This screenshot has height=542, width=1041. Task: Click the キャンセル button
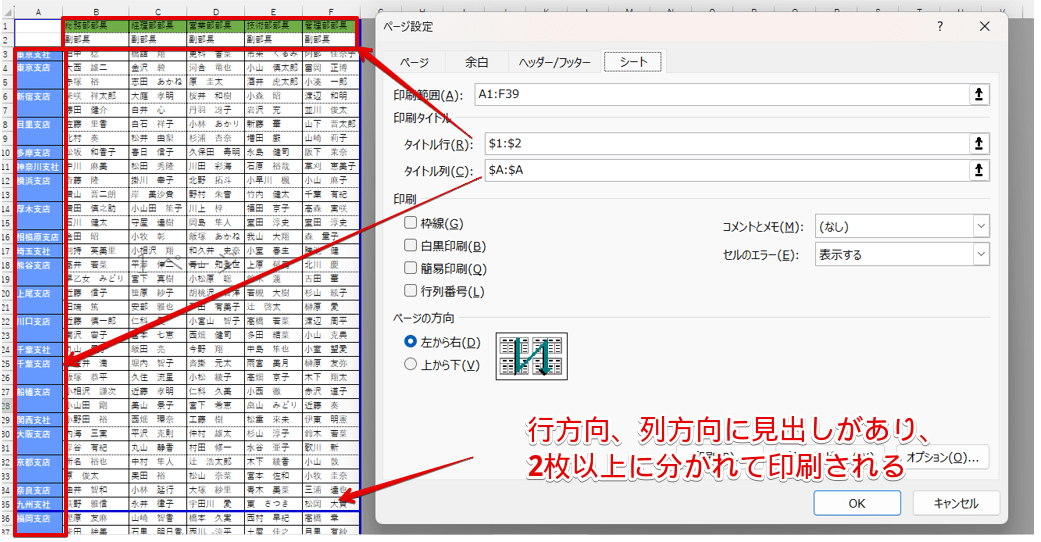952,504
